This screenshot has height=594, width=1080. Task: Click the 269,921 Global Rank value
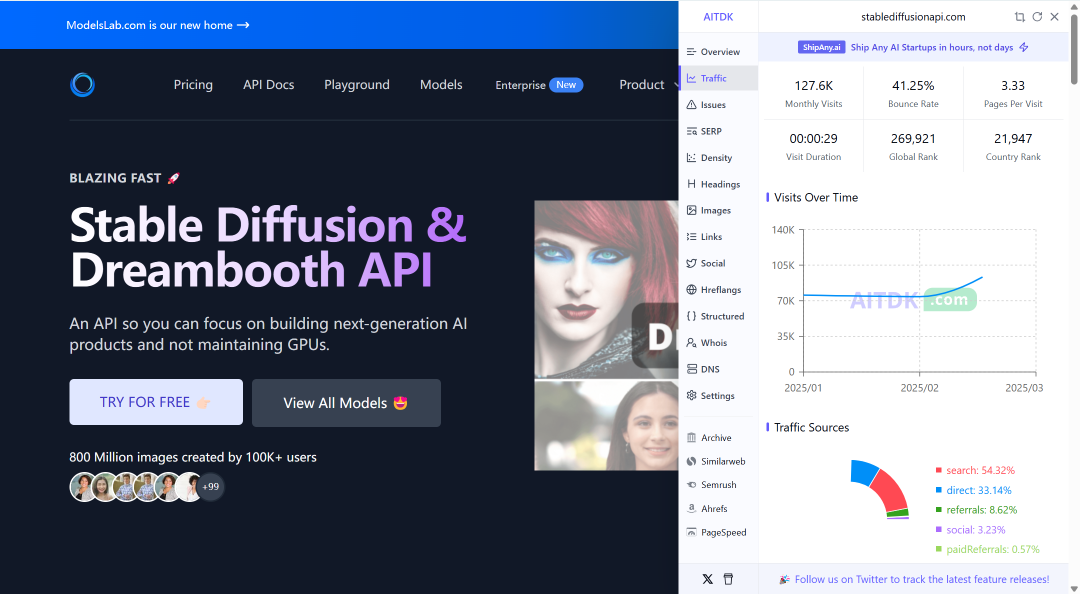click(x=913, y=139)
